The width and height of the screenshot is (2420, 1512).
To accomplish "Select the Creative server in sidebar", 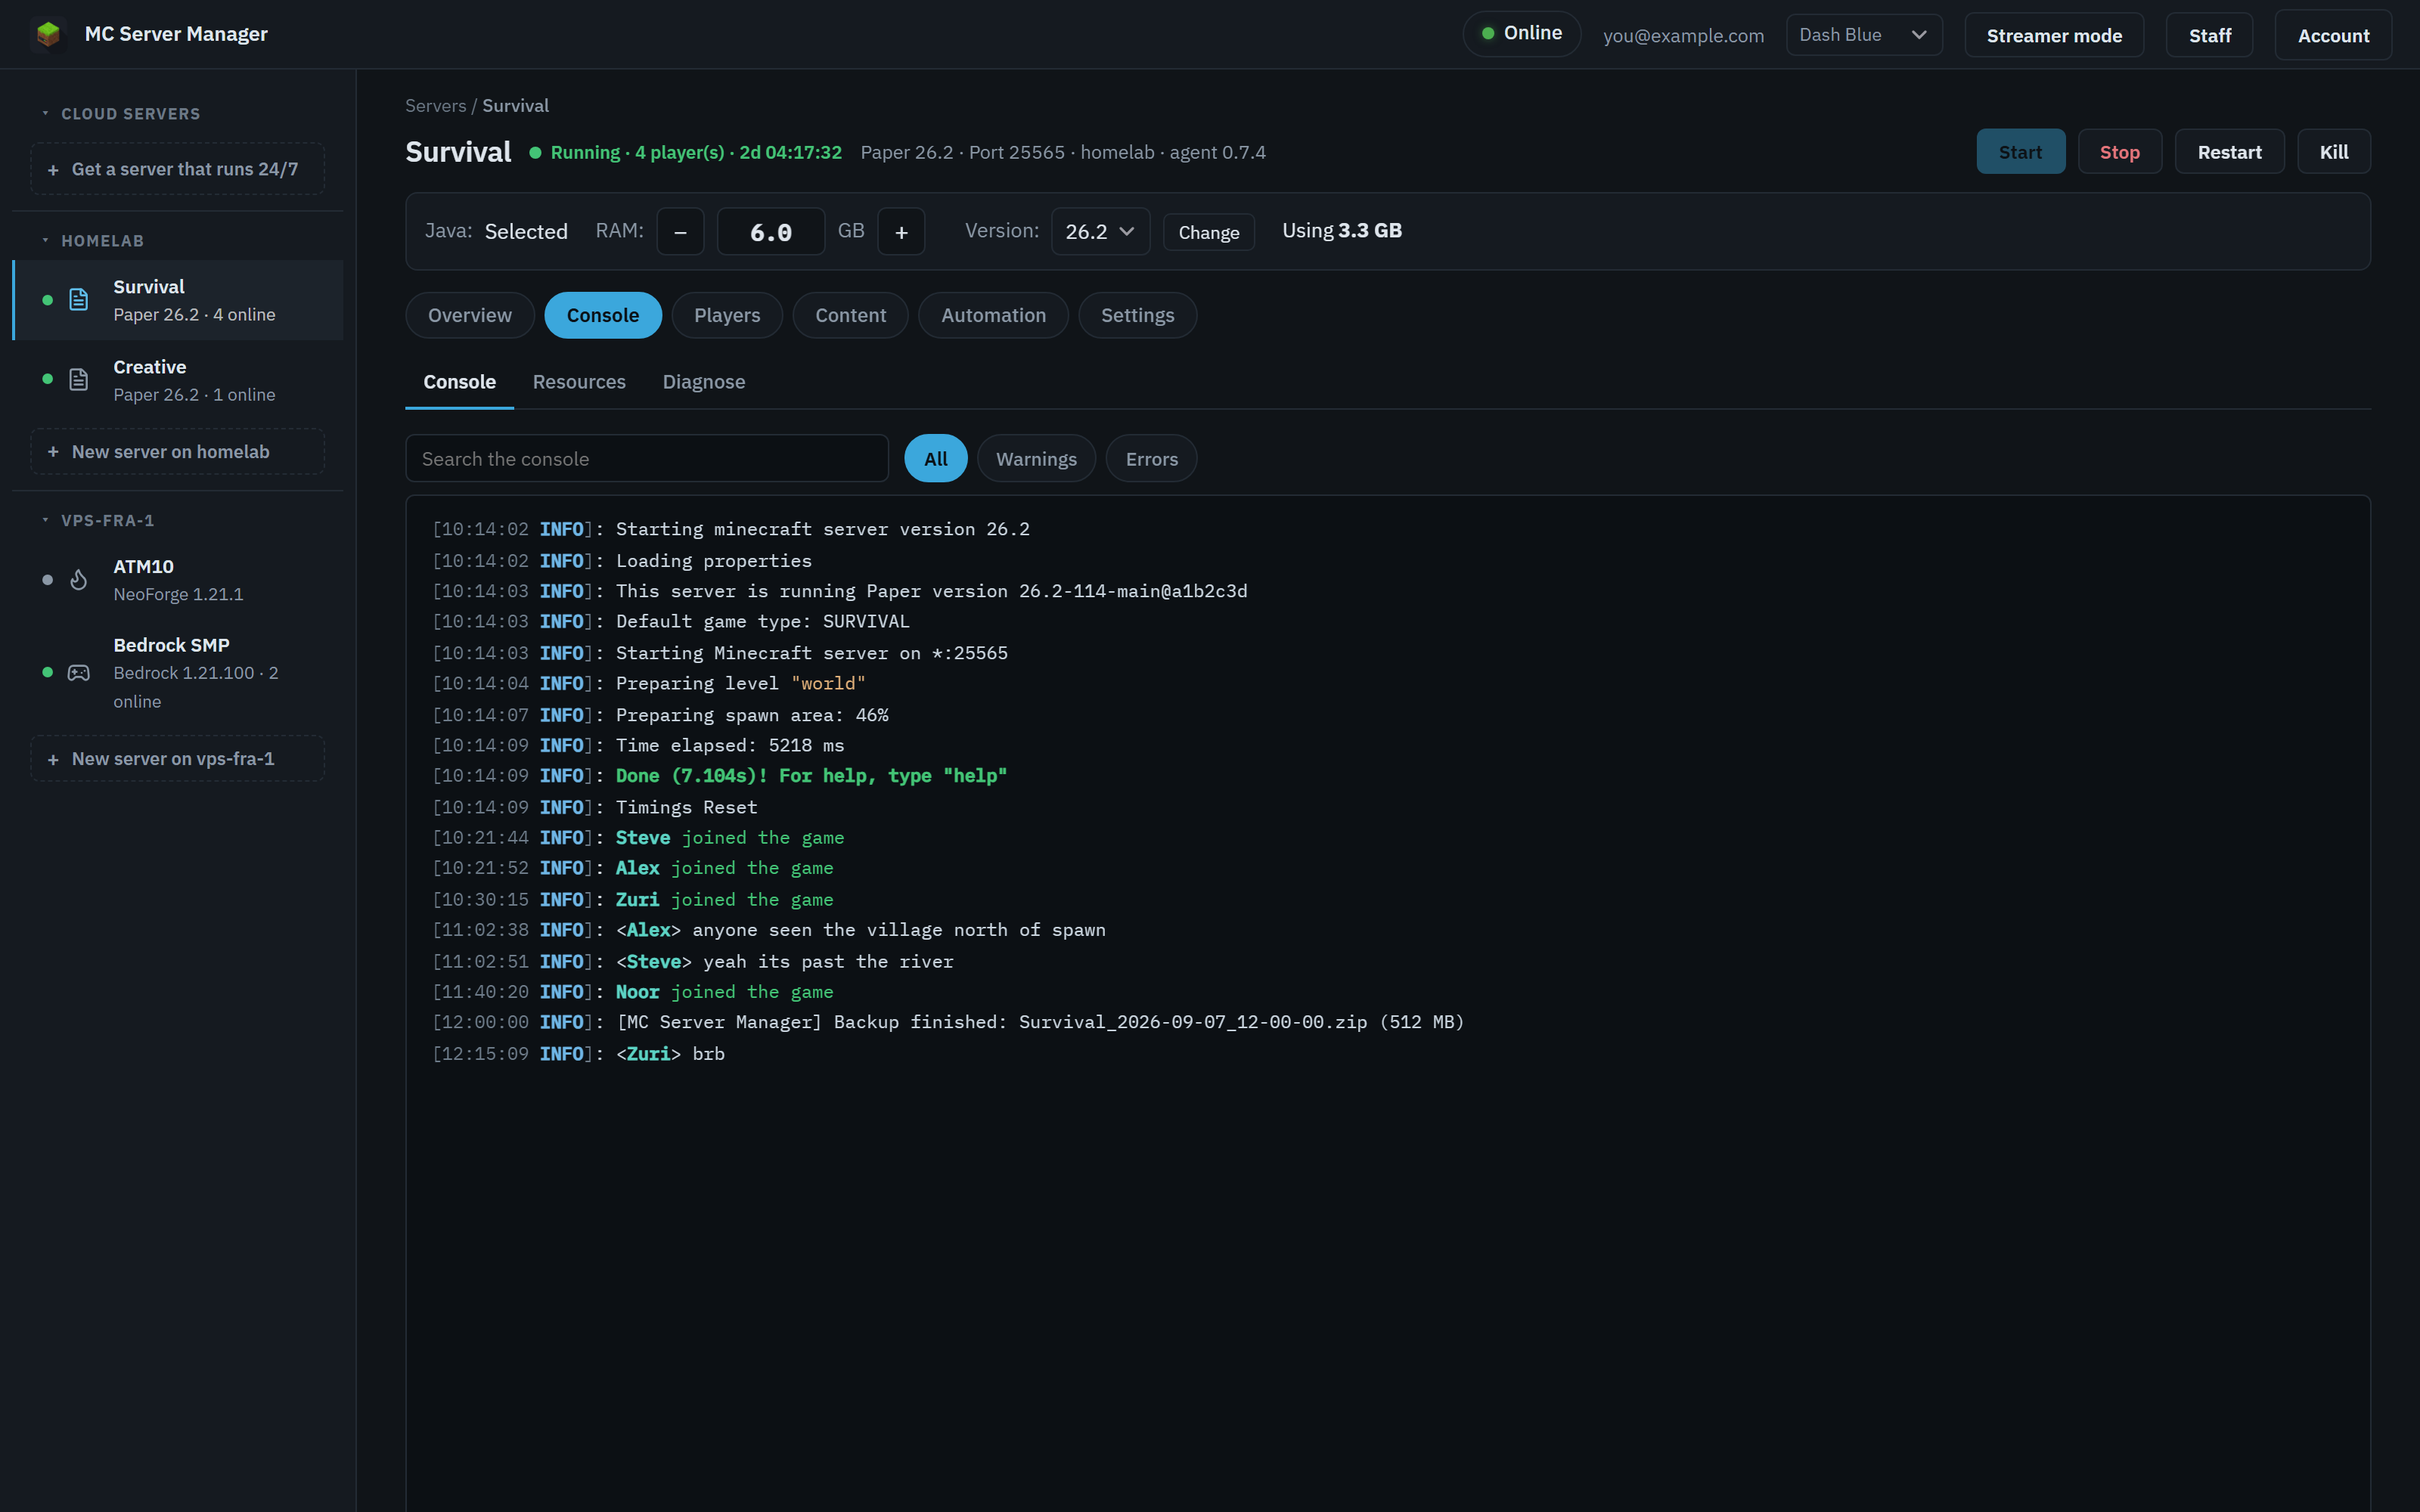I will tap(178, 380).
